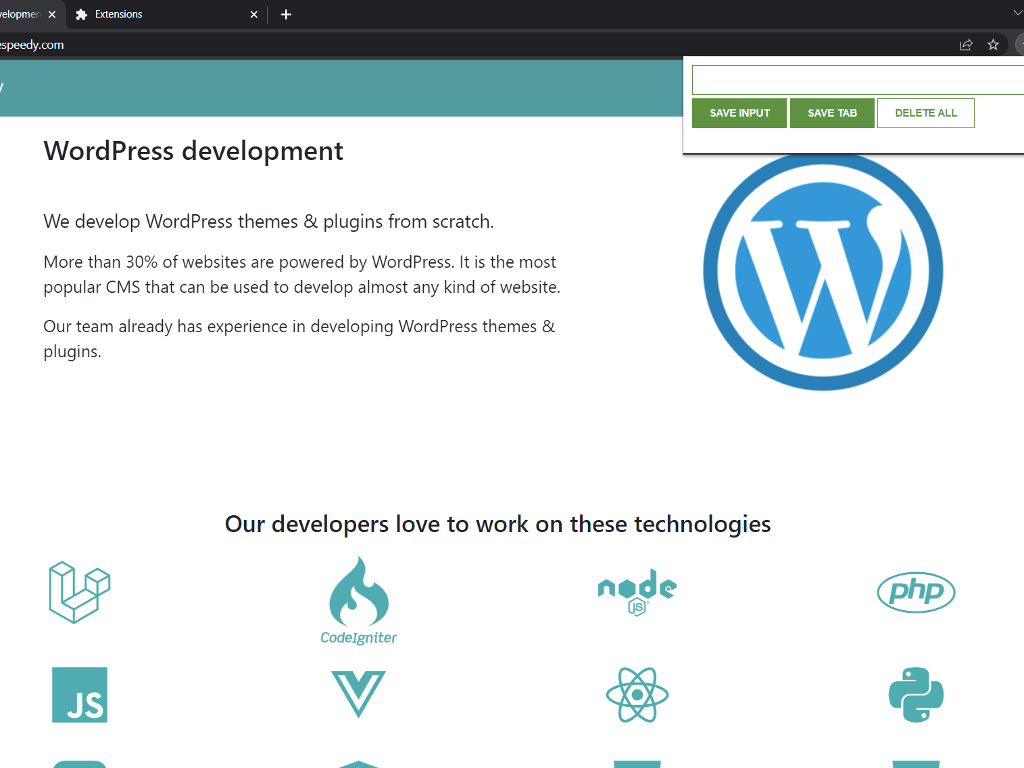Click the JavaScript JS logo
1024x768 pixels.
pos(80,695)
